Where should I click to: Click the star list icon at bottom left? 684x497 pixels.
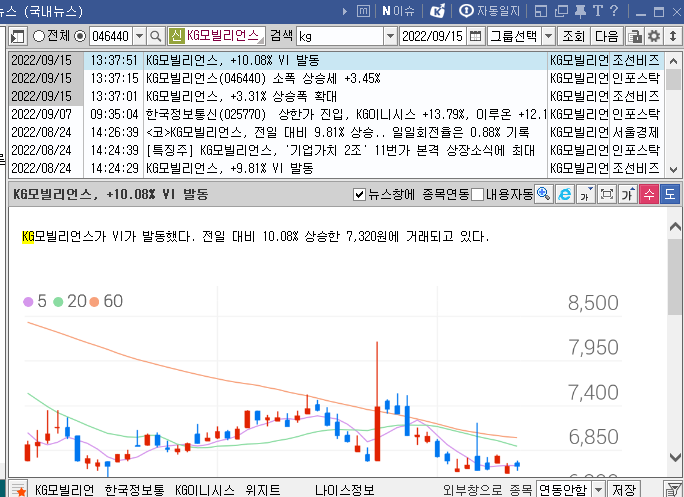(18, 489)
